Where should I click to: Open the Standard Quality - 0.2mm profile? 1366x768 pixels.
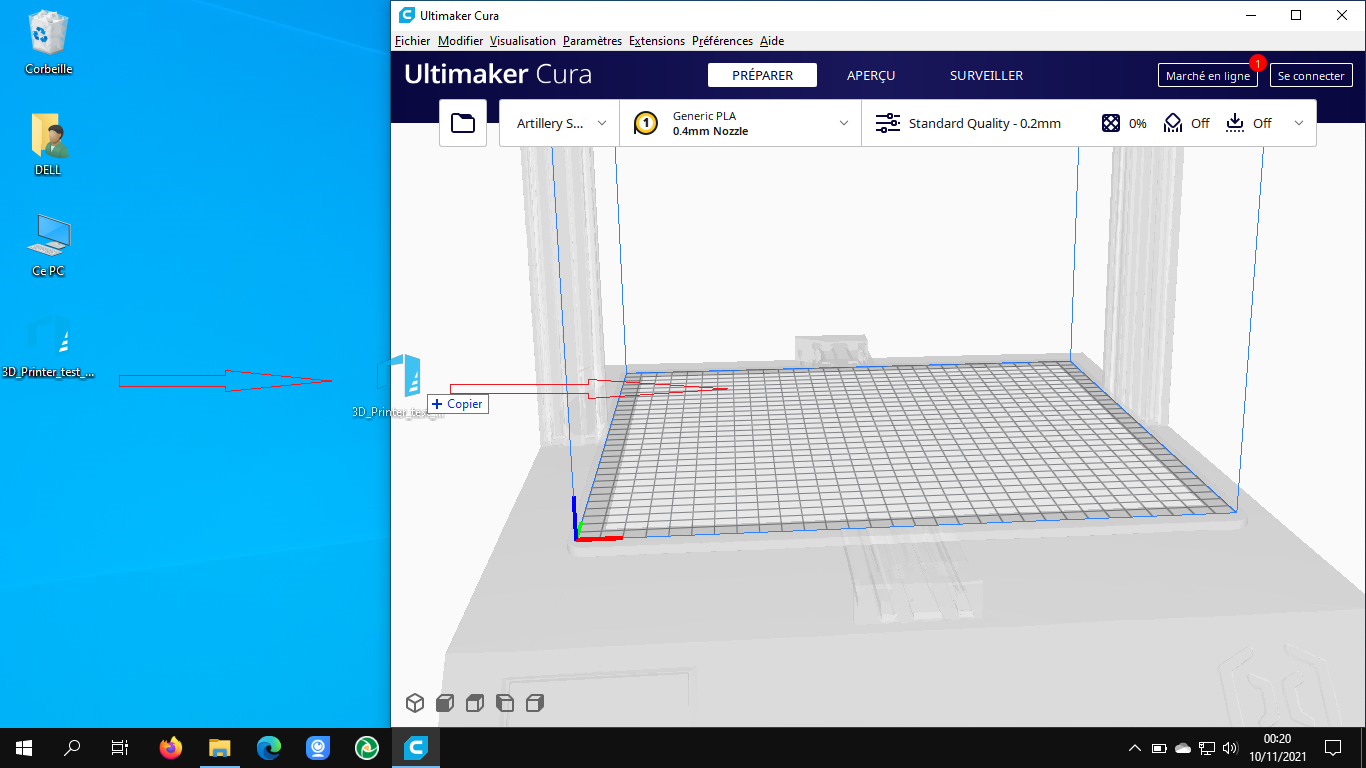click(x=984, y=124)
